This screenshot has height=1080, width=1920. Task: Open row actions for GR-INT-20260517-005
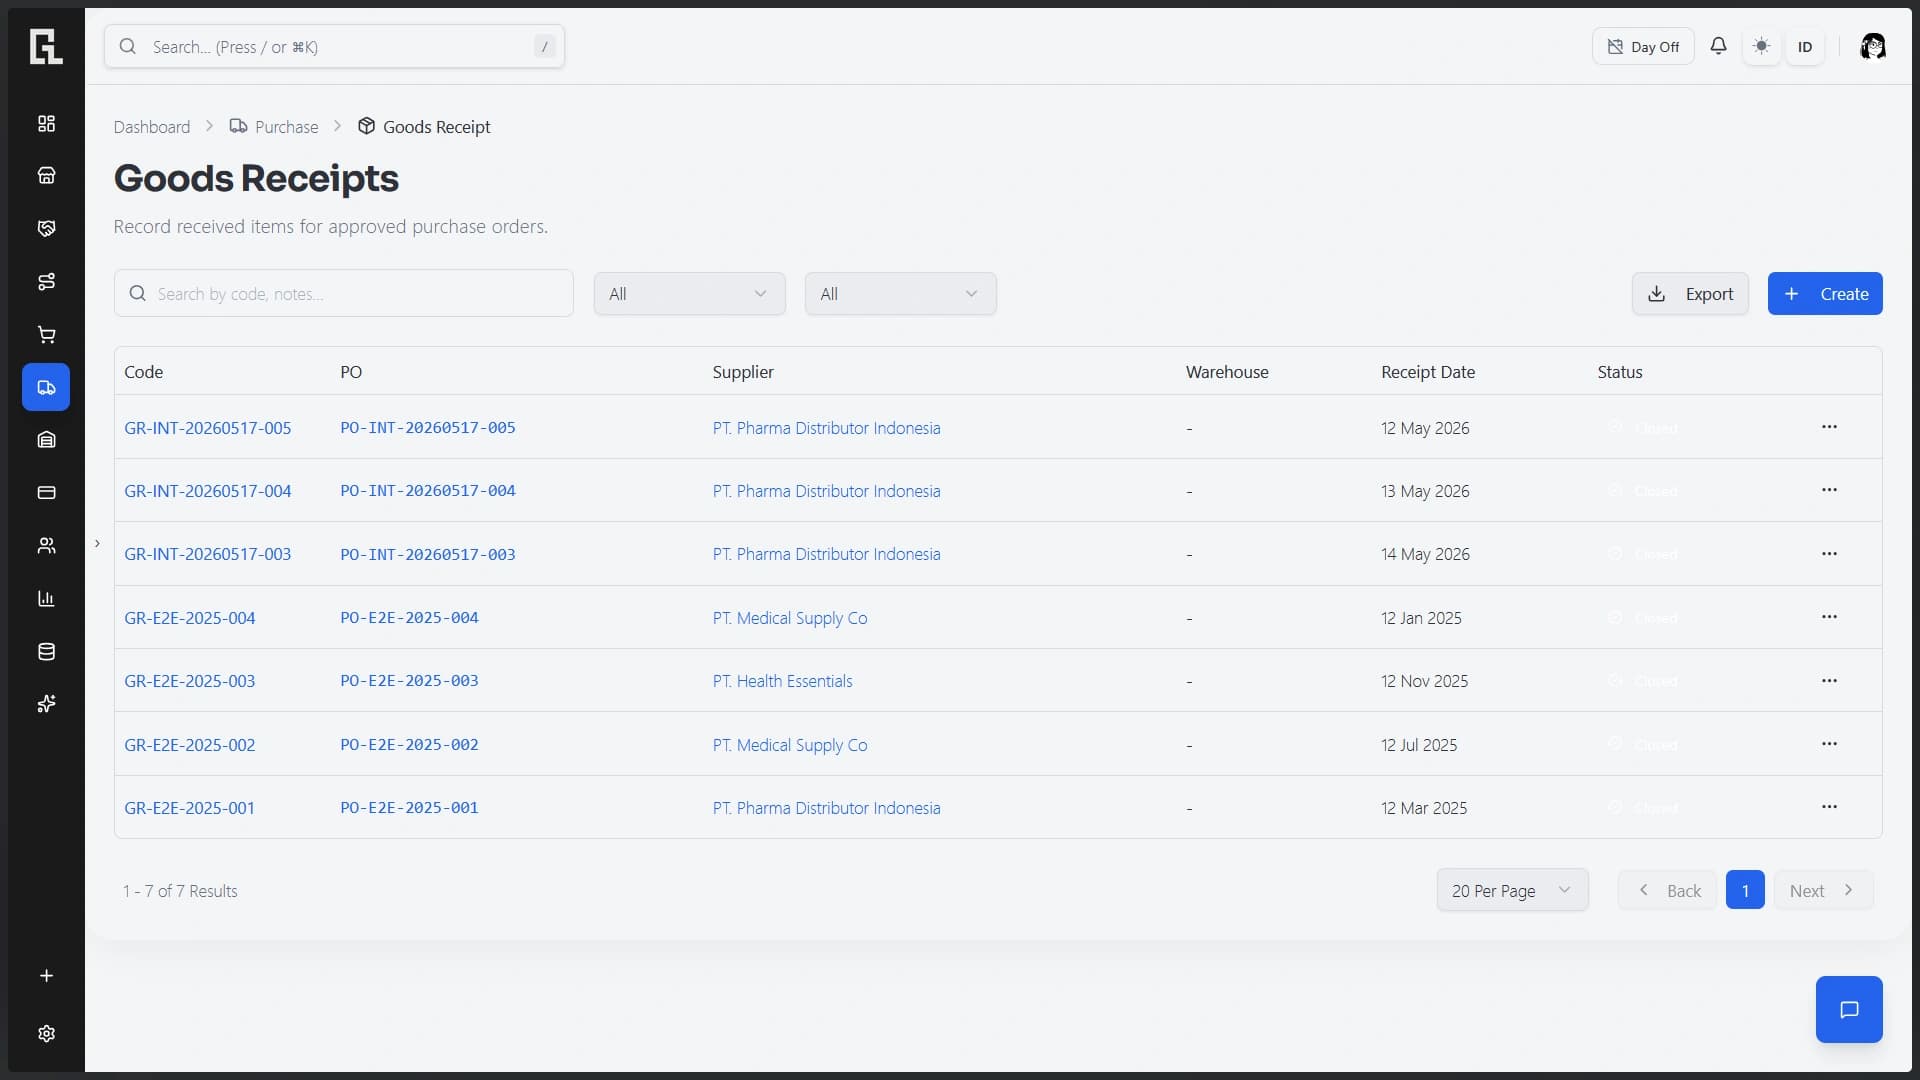point(1829,427)
